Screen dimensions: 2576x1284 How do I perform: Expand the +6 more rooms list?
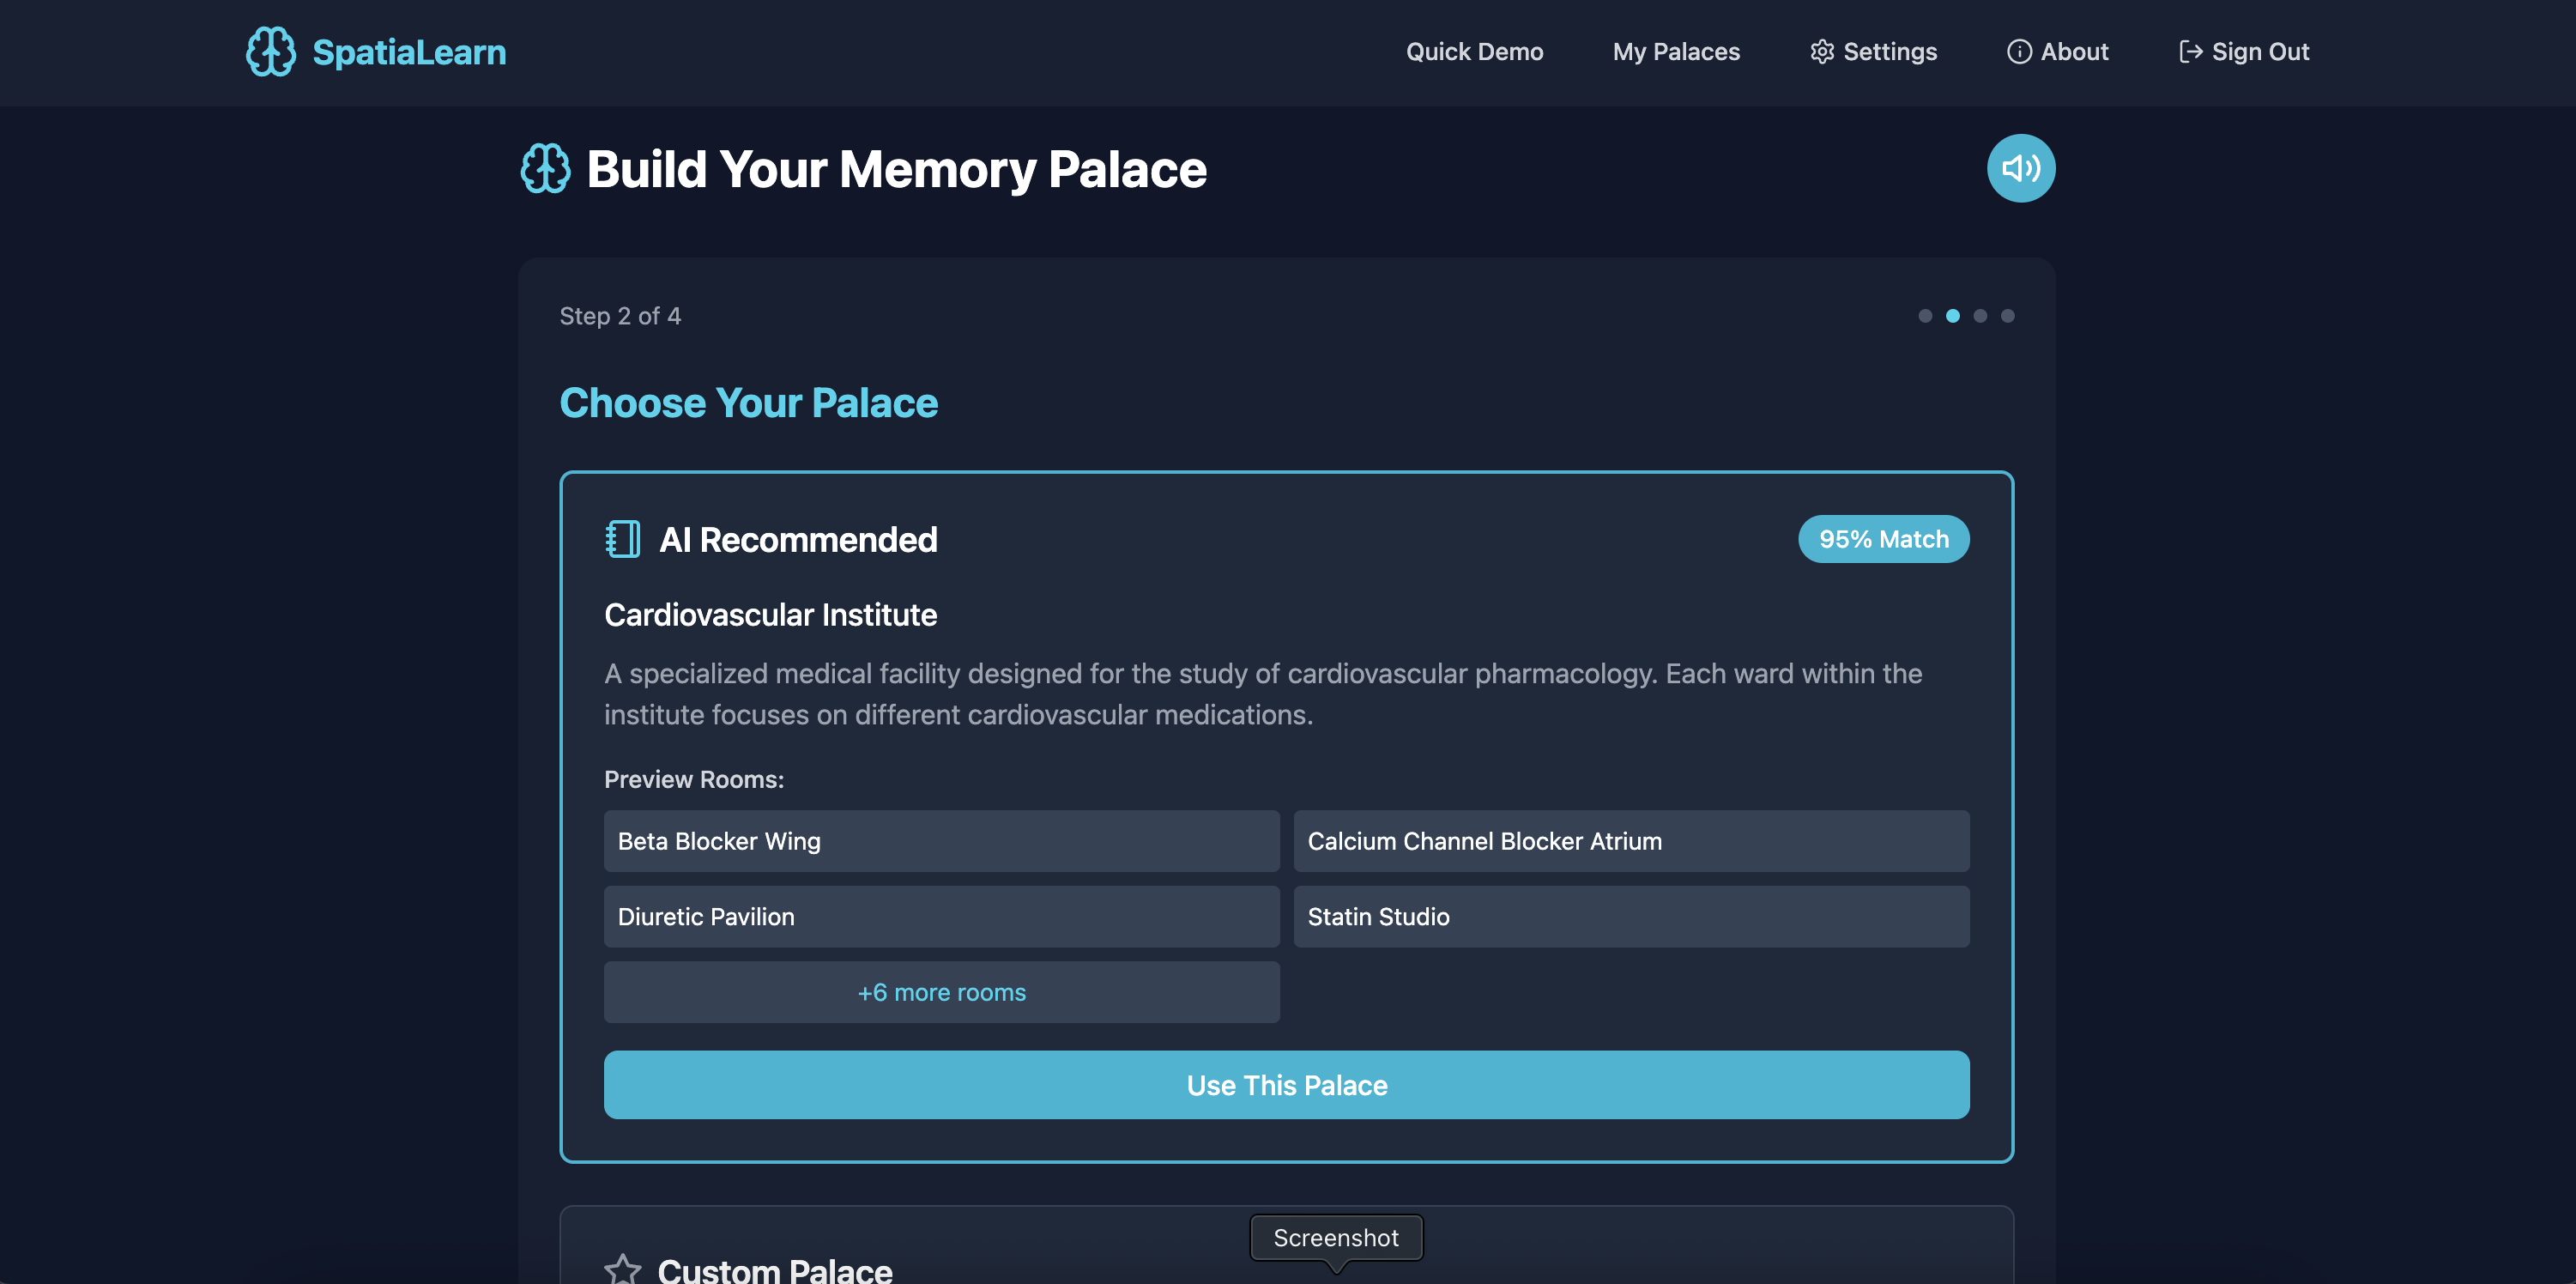pyautogui.click(x=941, y=992)
